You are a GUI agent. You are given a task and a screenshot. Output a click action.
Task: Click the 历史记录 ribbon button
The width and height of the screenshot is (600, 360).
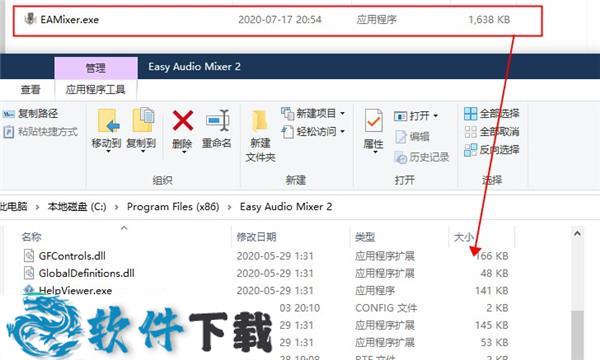click(x=422, y=157)
